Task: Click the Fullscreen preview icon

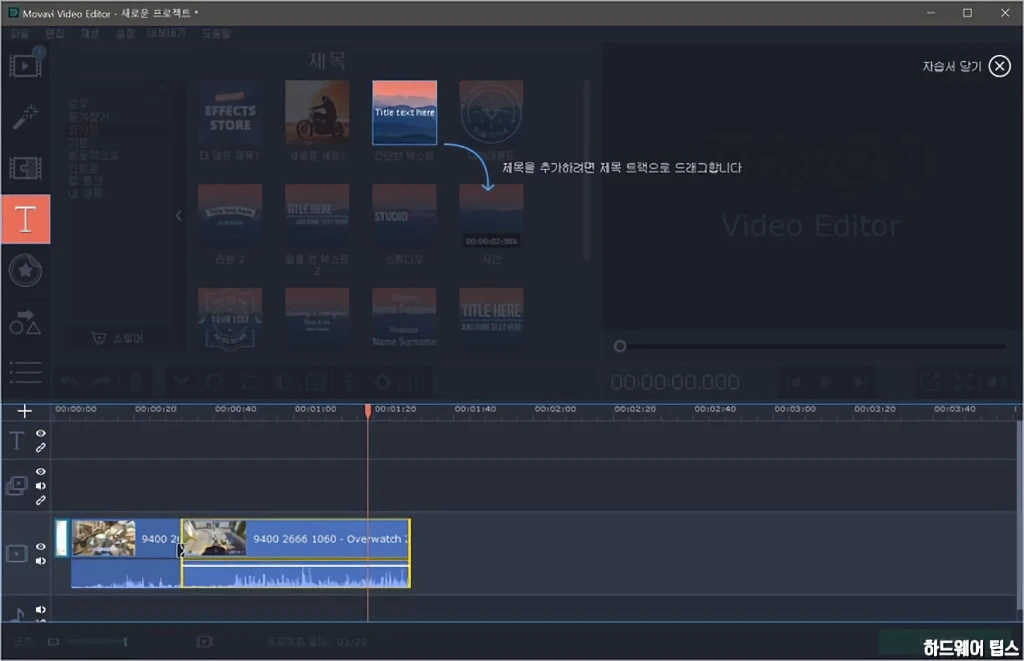Action: tap(964, 382)
